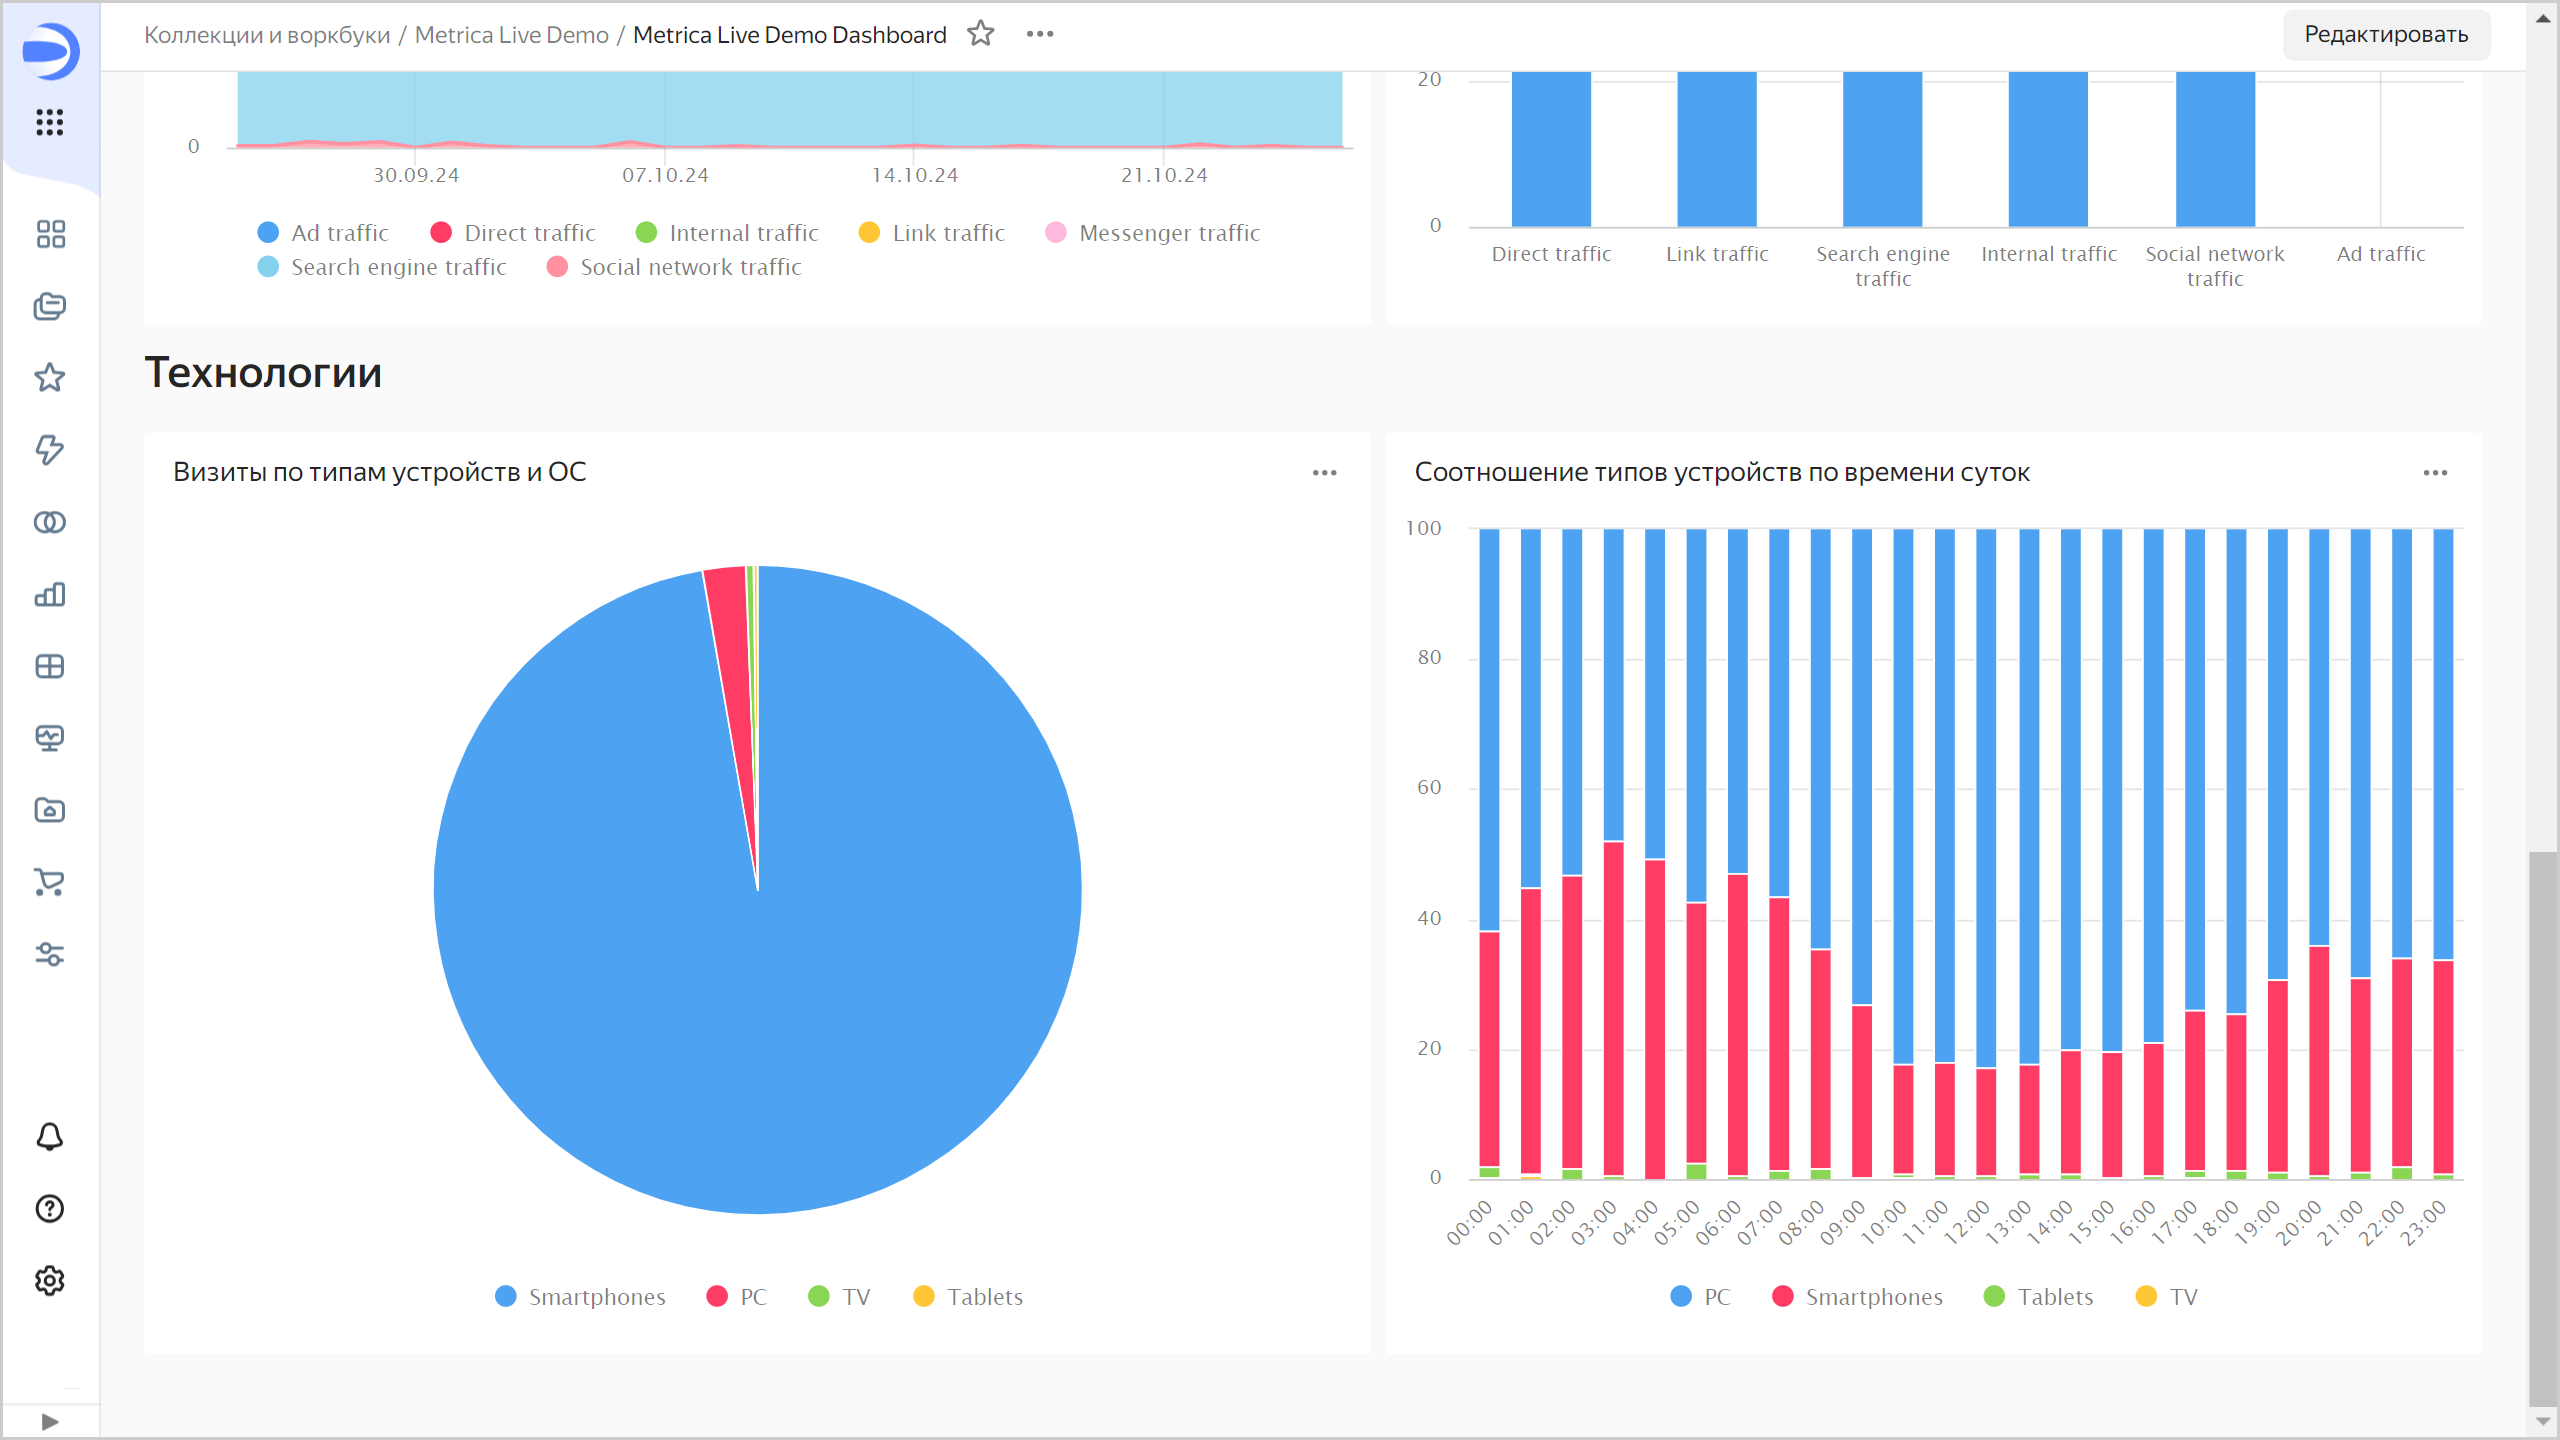Open device ratio chart three-dot menu
The image size is (2560, 1440).
coord(2435,473)
